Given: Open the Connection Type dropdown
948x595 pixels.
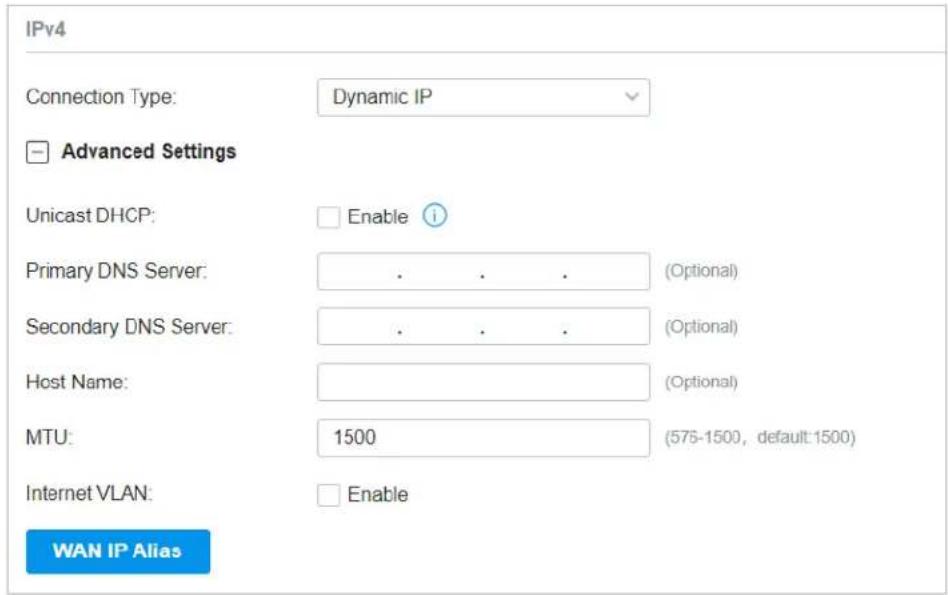Looking at the screenshot, I should pos(483,97).
